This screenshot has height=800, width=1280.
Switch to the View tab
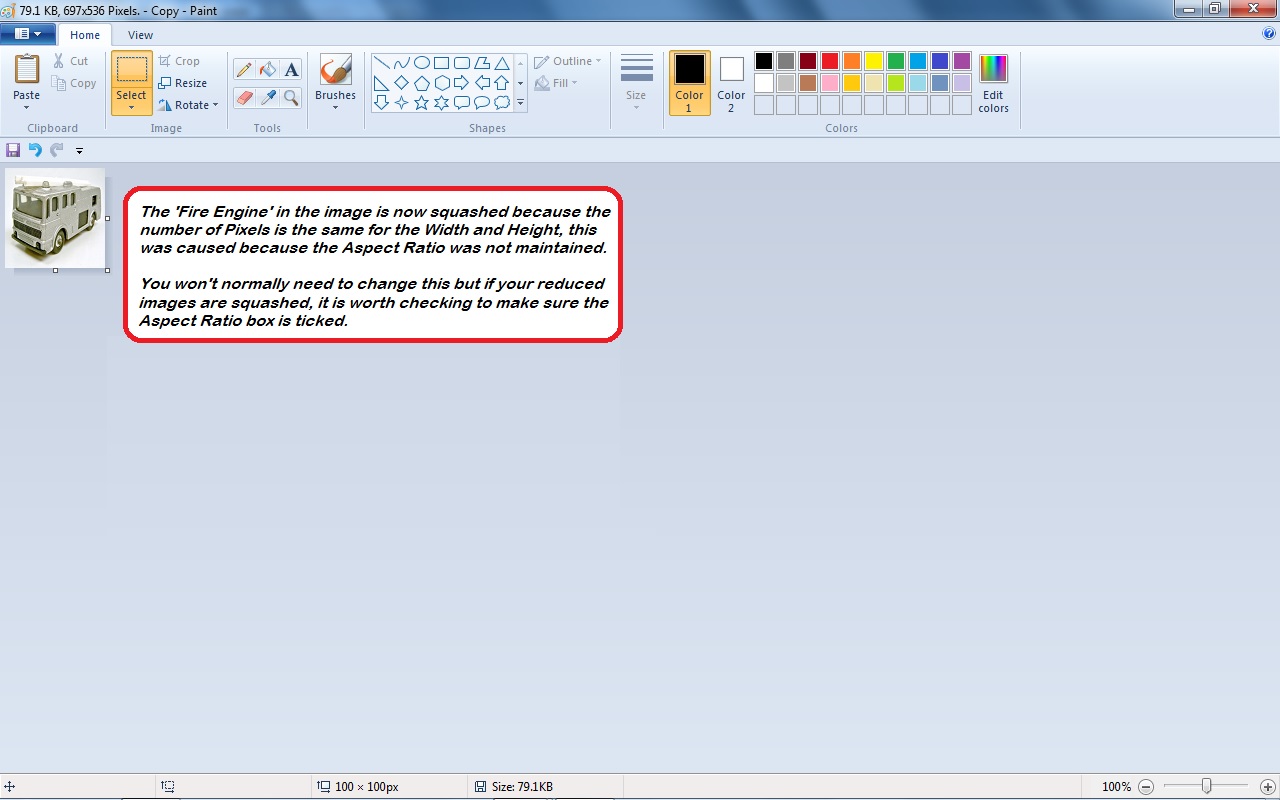[x=140, y=35]
